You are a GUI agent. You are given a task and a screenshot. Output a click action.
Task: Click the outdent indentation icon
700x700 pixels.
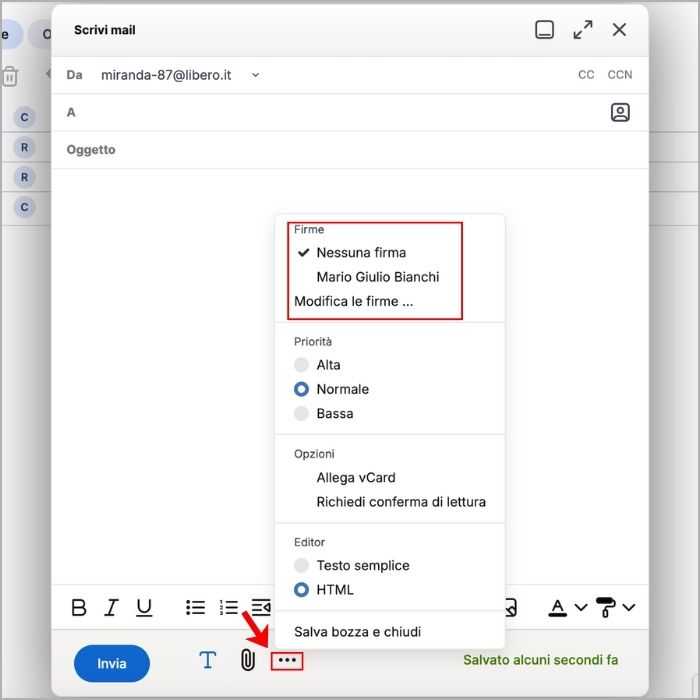(x=261, y=607)
